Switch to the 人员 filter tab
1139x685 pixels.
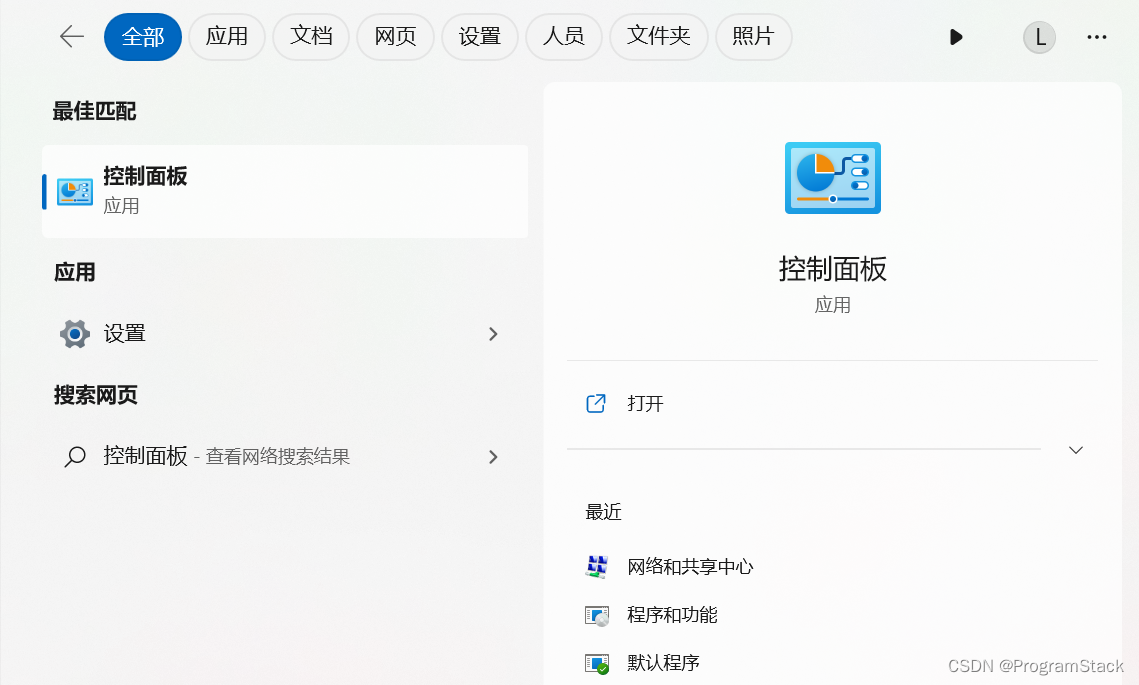click(x=564, y=36)
